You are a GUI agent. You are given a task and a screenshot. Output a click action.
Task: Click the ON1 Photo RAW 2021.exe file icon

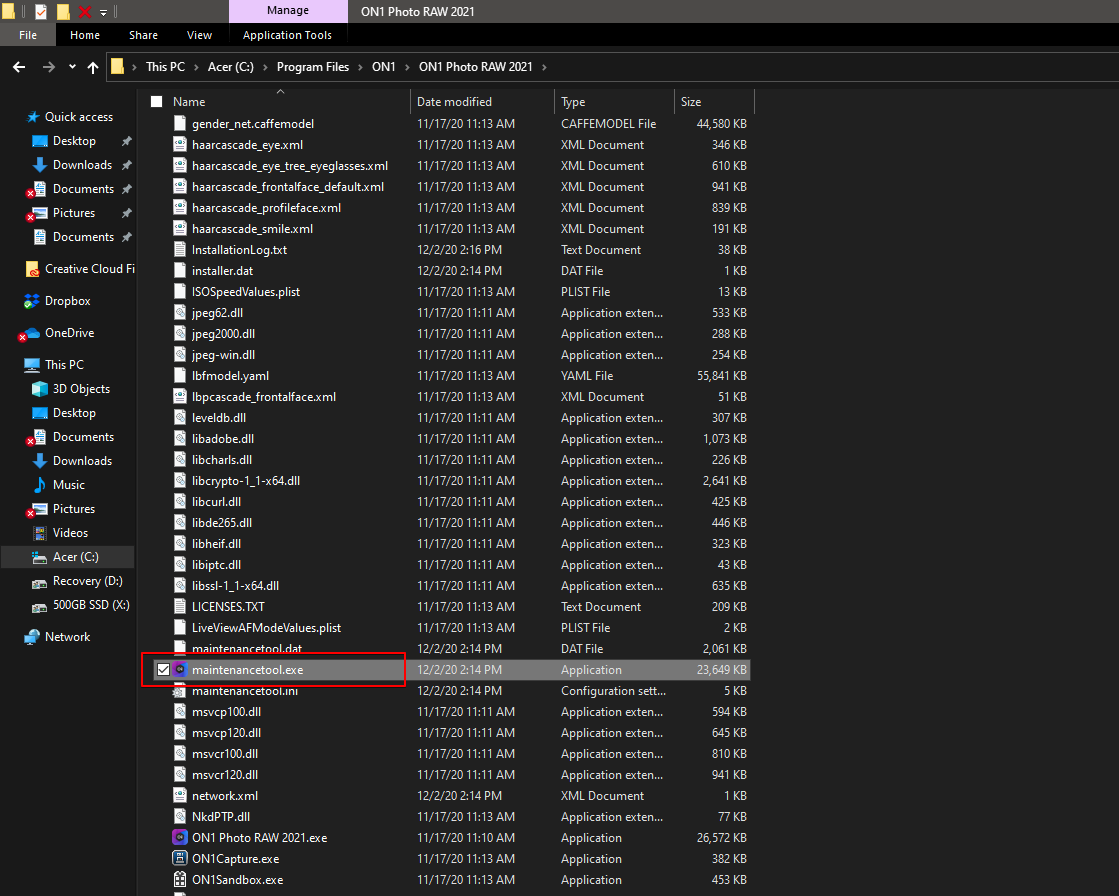(180, 838)
